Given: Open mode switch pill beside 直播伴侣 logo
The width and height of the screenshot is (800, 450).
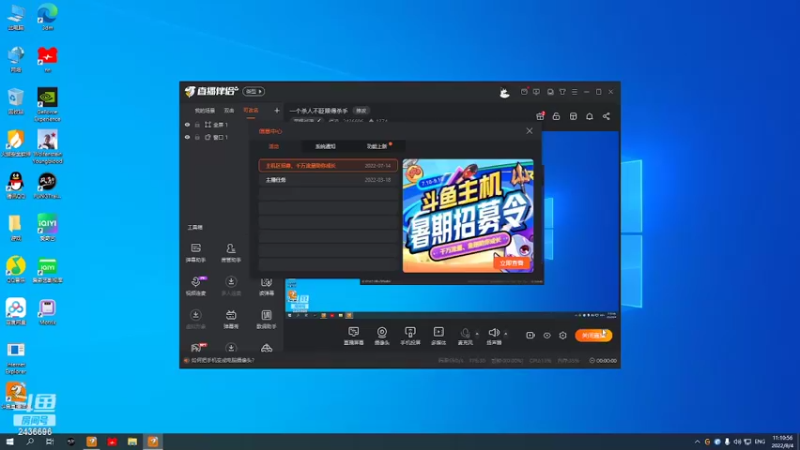Looking at the screenshot, I should click(254, 91).
